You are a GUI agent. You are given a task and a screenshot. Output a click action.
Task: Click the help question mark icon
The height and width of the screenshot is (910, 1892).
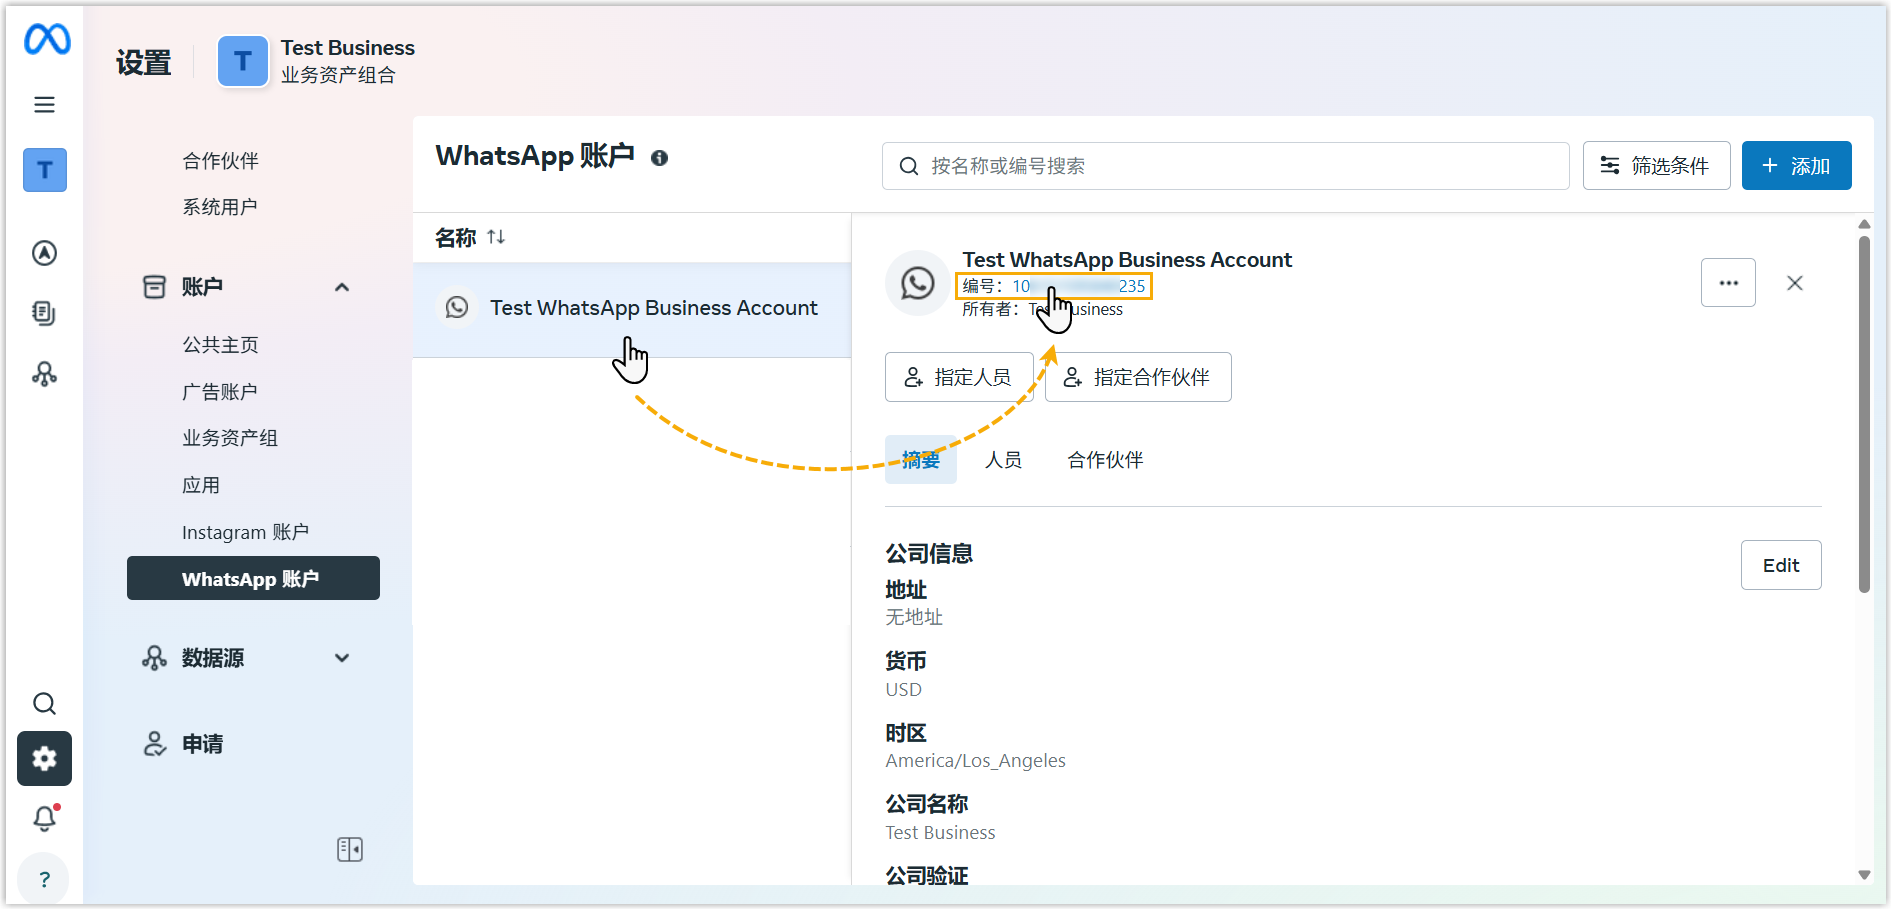tap(44, 880)
